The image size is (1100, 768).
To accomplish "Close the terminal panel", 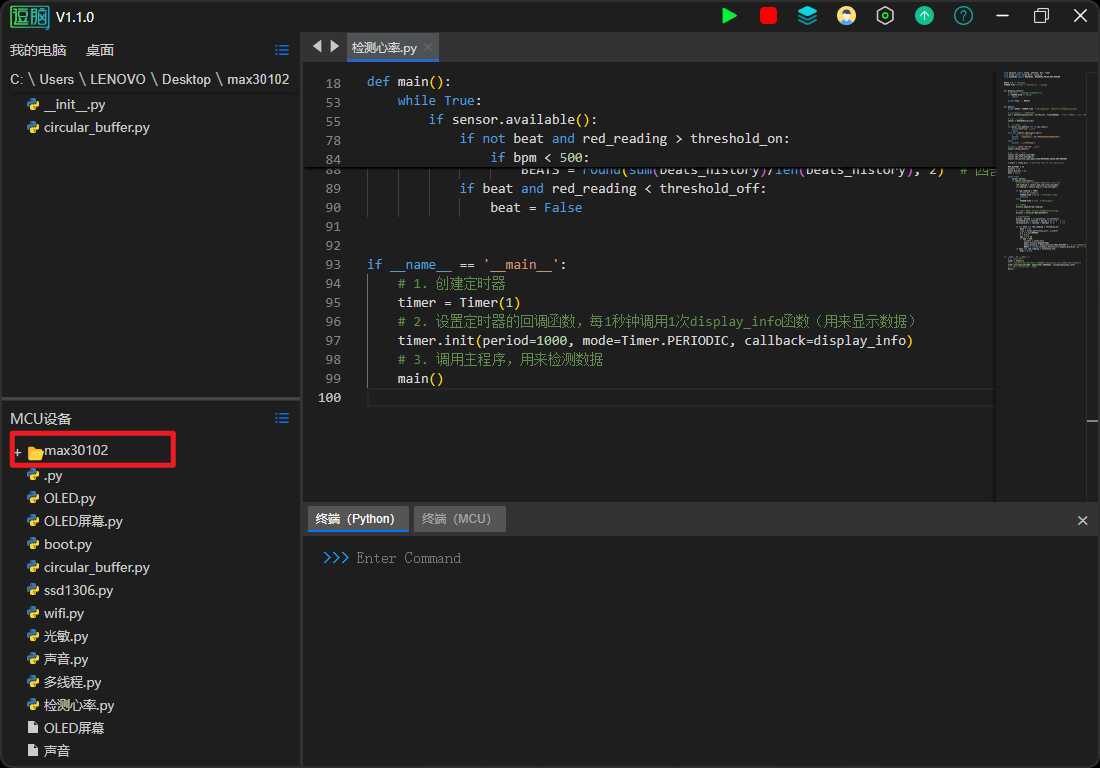I will (1082, 520).
